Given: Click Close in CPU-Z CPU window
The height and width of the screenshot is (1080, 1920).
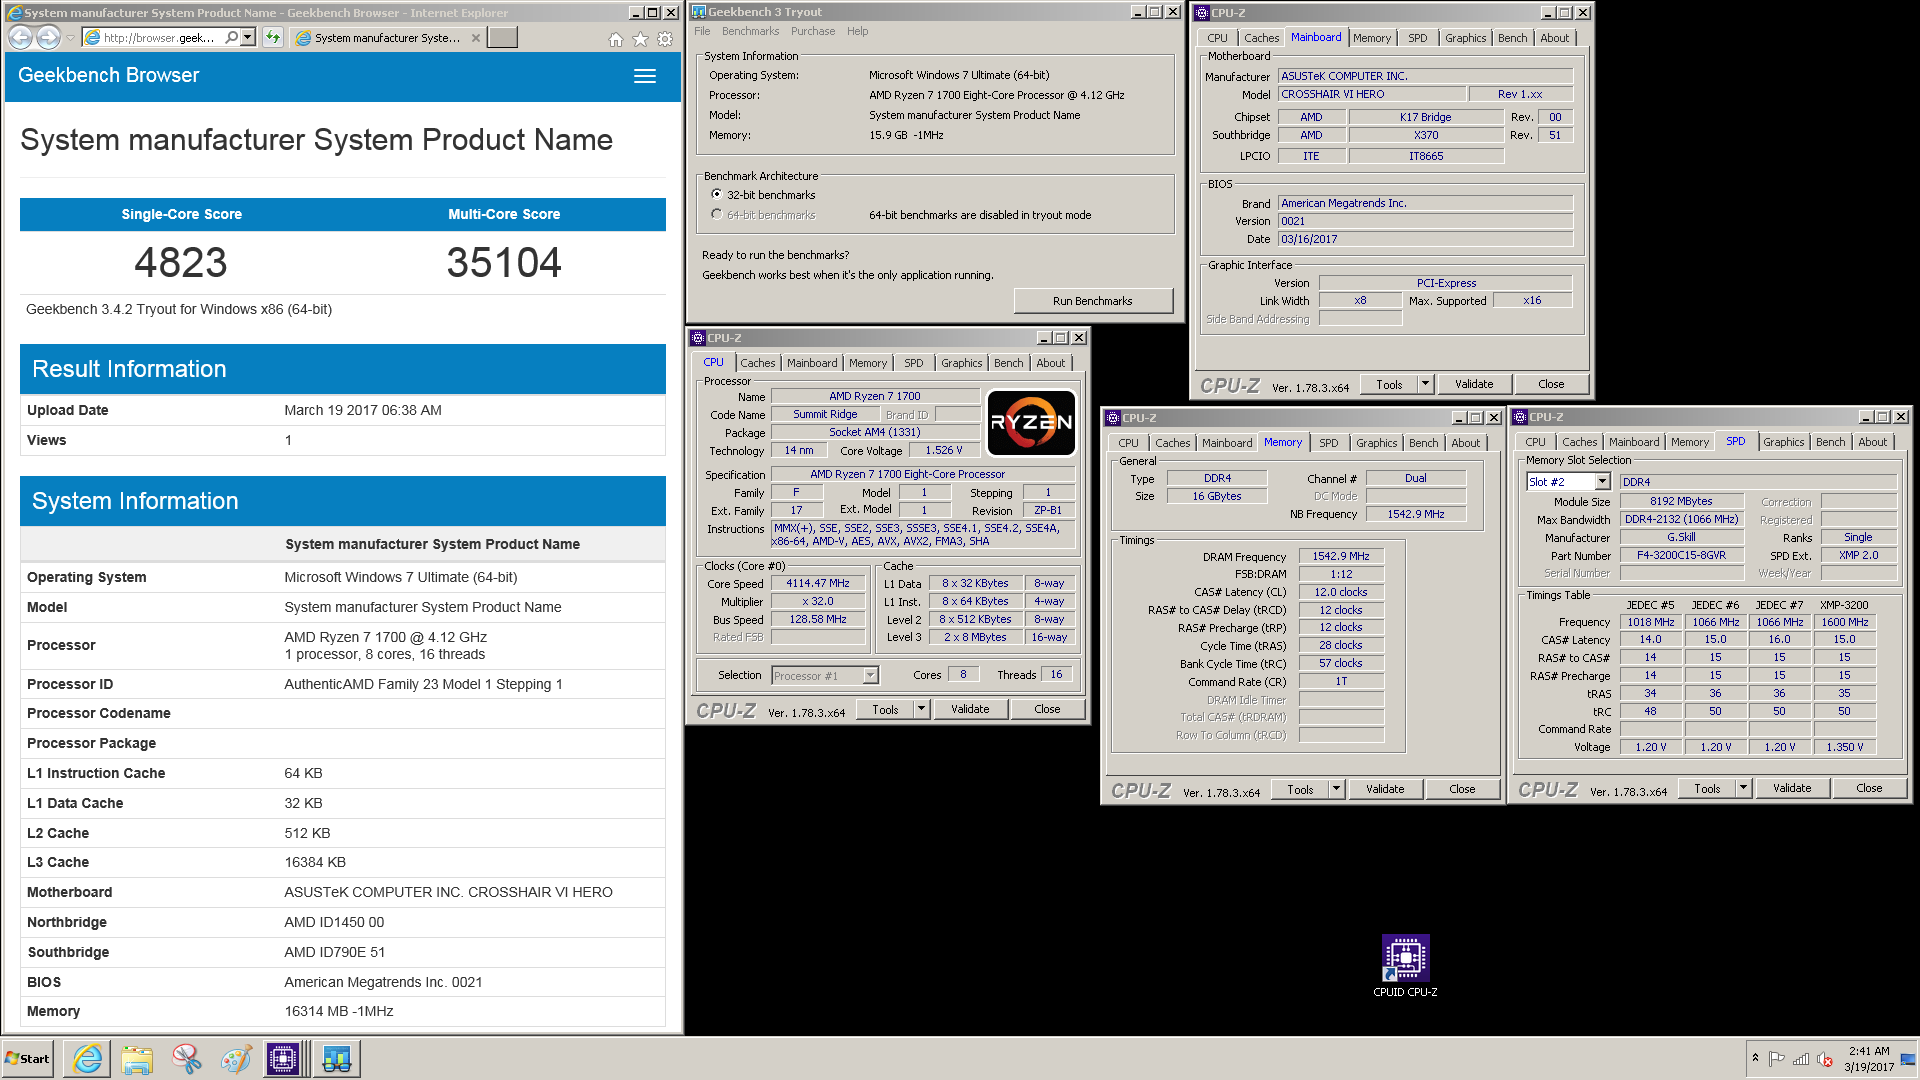Looking at the screenshot, I should click(x=1047, y=709).
